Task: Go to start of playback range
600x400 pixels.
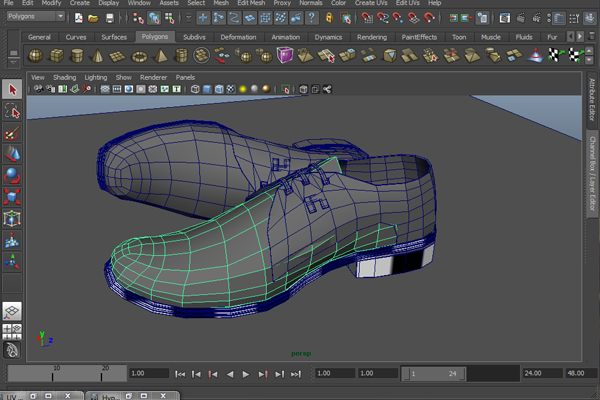Action: pyautogui.click(x=180, y=374)
